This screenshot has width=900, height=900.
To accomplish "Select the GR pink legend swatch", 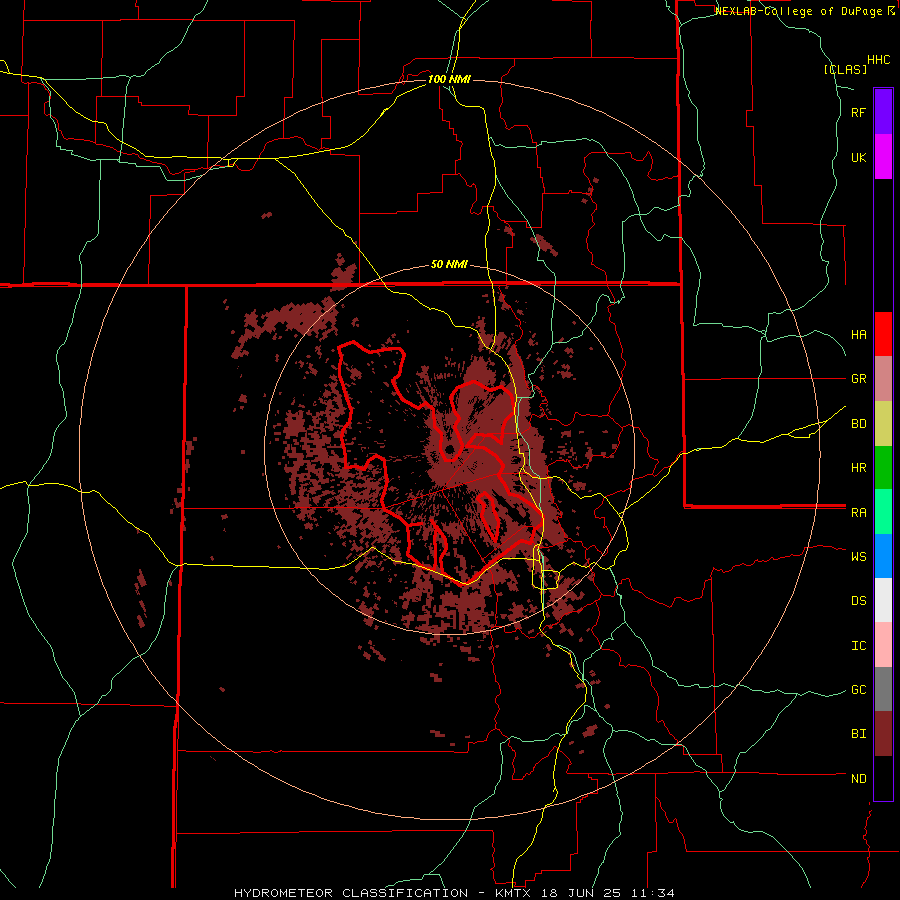I will tap(883, 379).
